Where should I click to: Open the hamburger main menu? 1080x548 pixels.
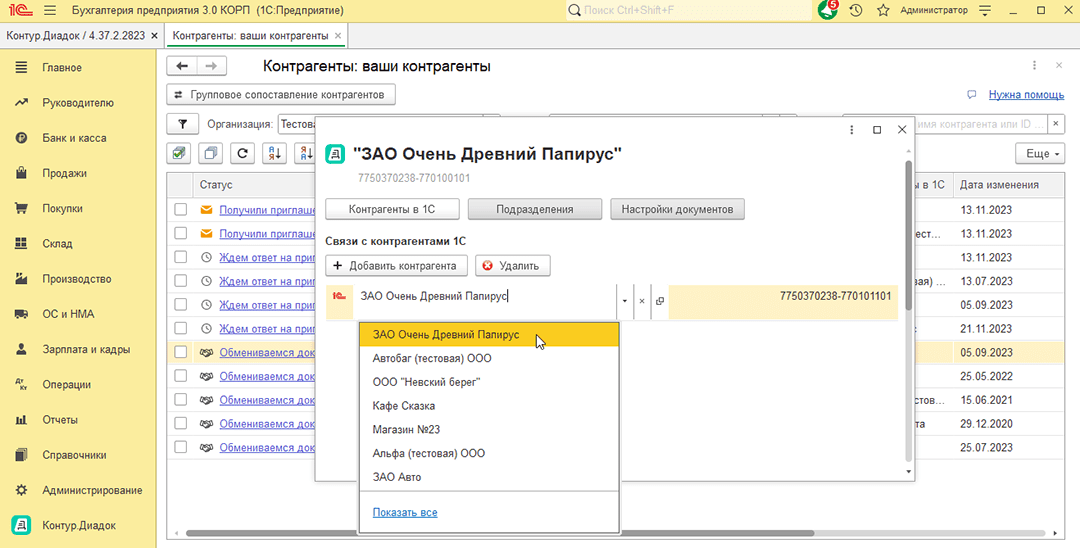[x=50, y=10]
